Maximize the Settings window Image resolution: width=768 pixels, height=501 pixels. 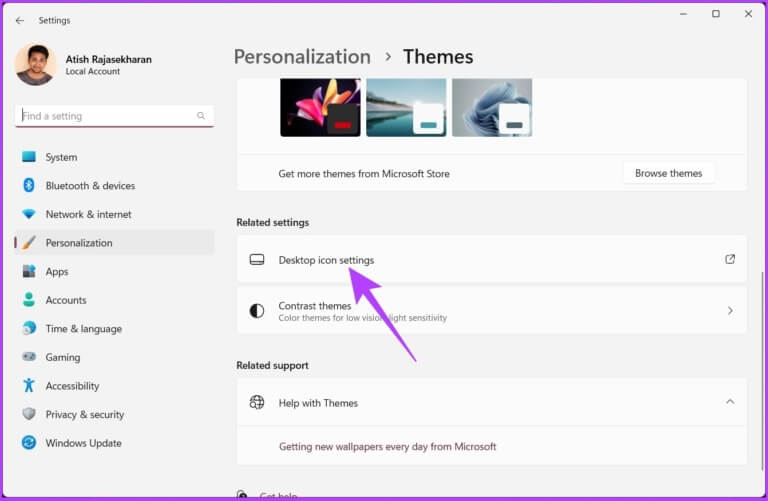click(x=716, y=14)
